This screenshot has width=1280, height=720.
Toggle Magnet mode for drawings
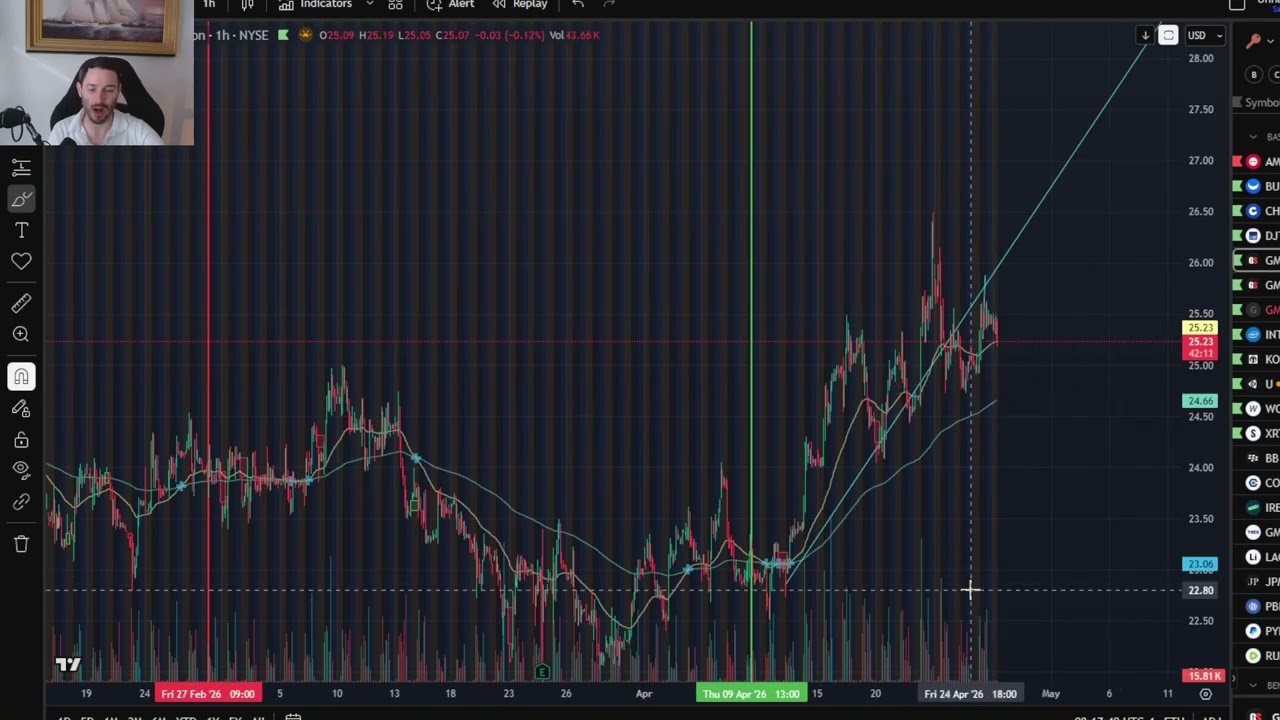click(x=21, y=377)
